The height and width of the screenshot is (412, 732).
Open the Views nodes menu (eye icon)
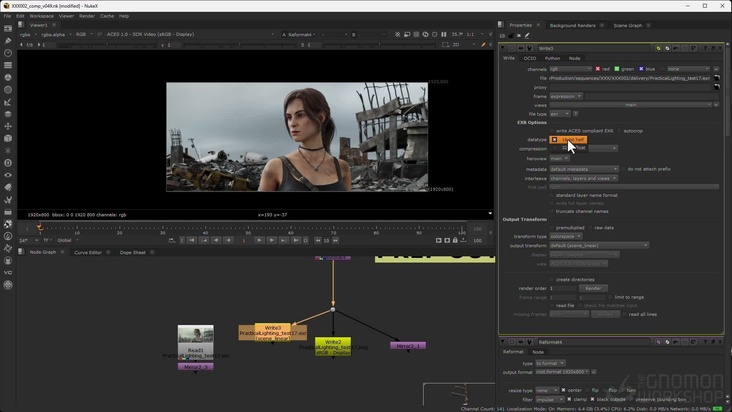(x=8, y=175)
